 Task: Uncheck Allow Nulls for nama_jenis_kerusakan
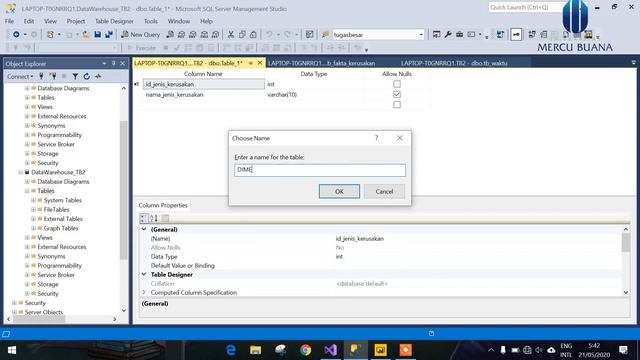pos(397,94)
